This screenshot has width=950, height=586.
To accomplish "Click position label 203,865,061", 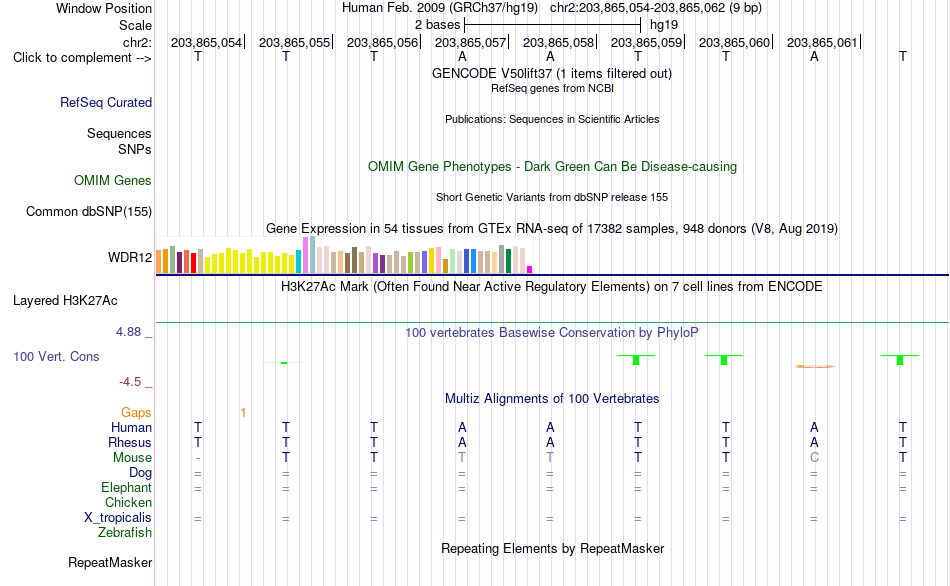I will [822, 42].
